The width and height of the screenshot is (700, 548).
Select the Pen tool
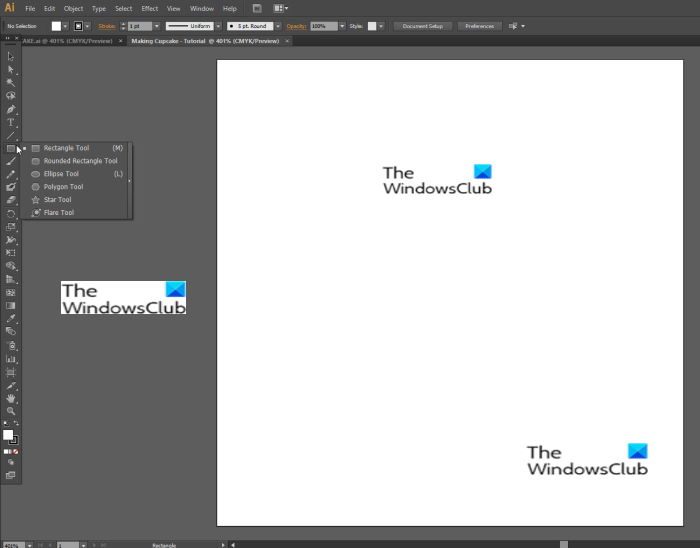click(x=11, y=109)
